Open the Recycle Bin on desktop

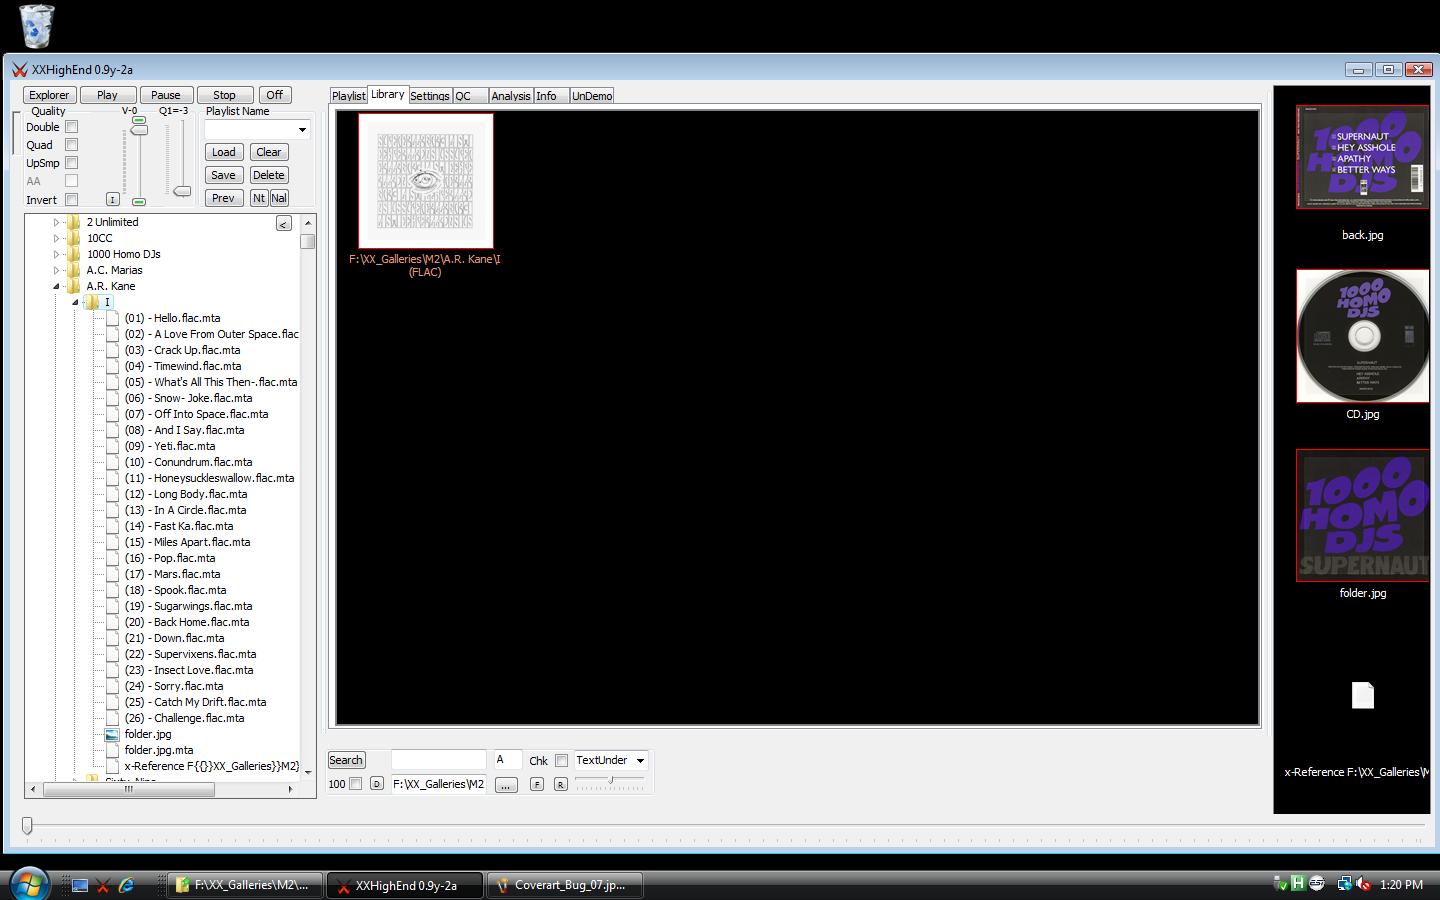[36, 26]
